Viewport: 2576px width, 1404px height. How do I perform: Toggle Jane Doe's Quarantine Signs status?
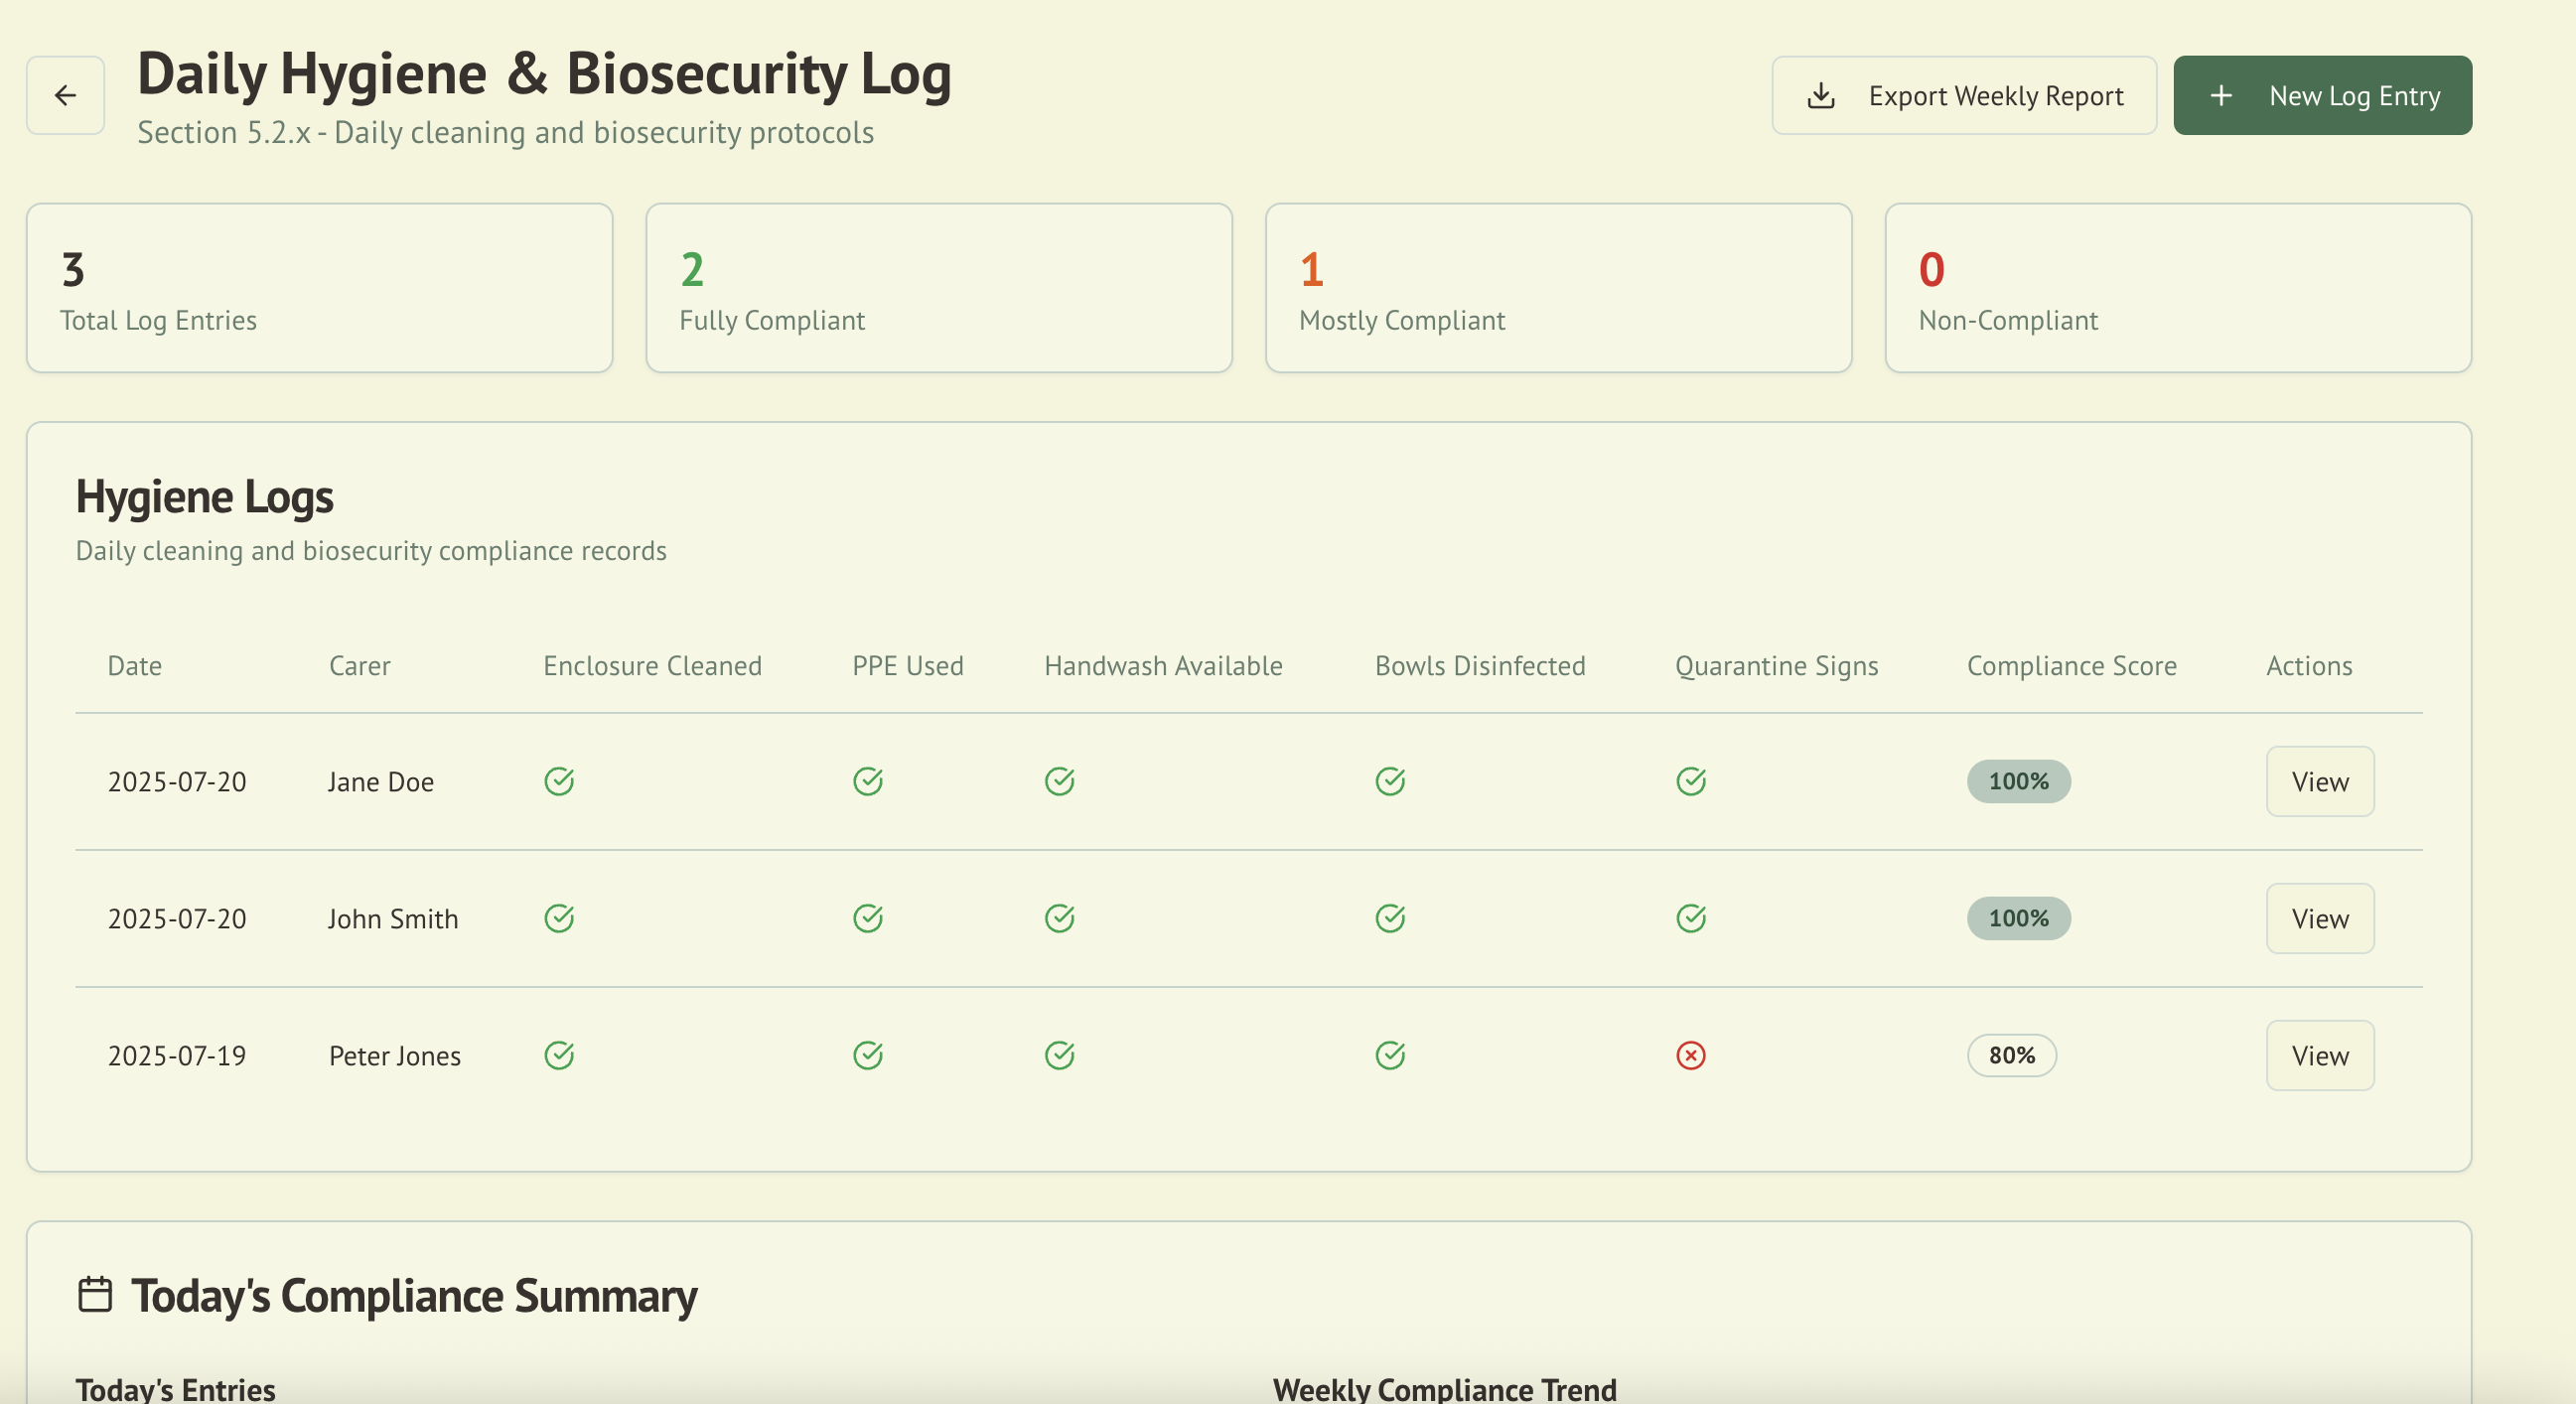[1690, 782]
